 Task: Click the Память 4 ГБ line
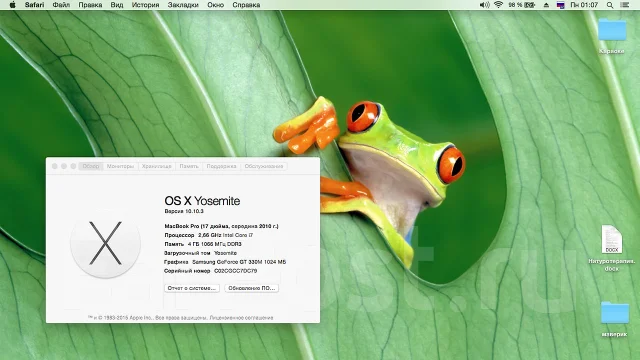[x=203, y=244]
